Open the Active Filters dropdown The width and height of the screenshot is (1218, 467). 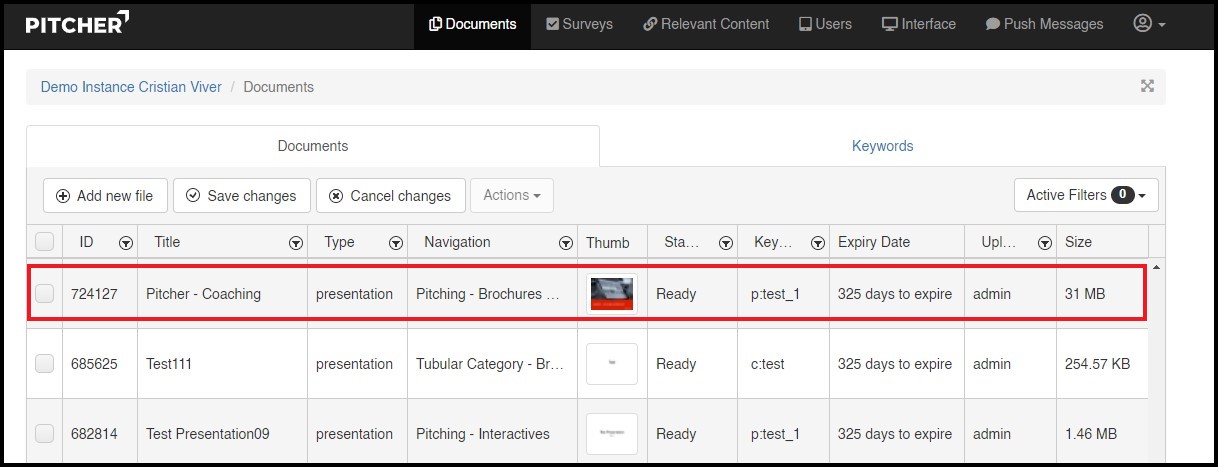(1085, 195)
